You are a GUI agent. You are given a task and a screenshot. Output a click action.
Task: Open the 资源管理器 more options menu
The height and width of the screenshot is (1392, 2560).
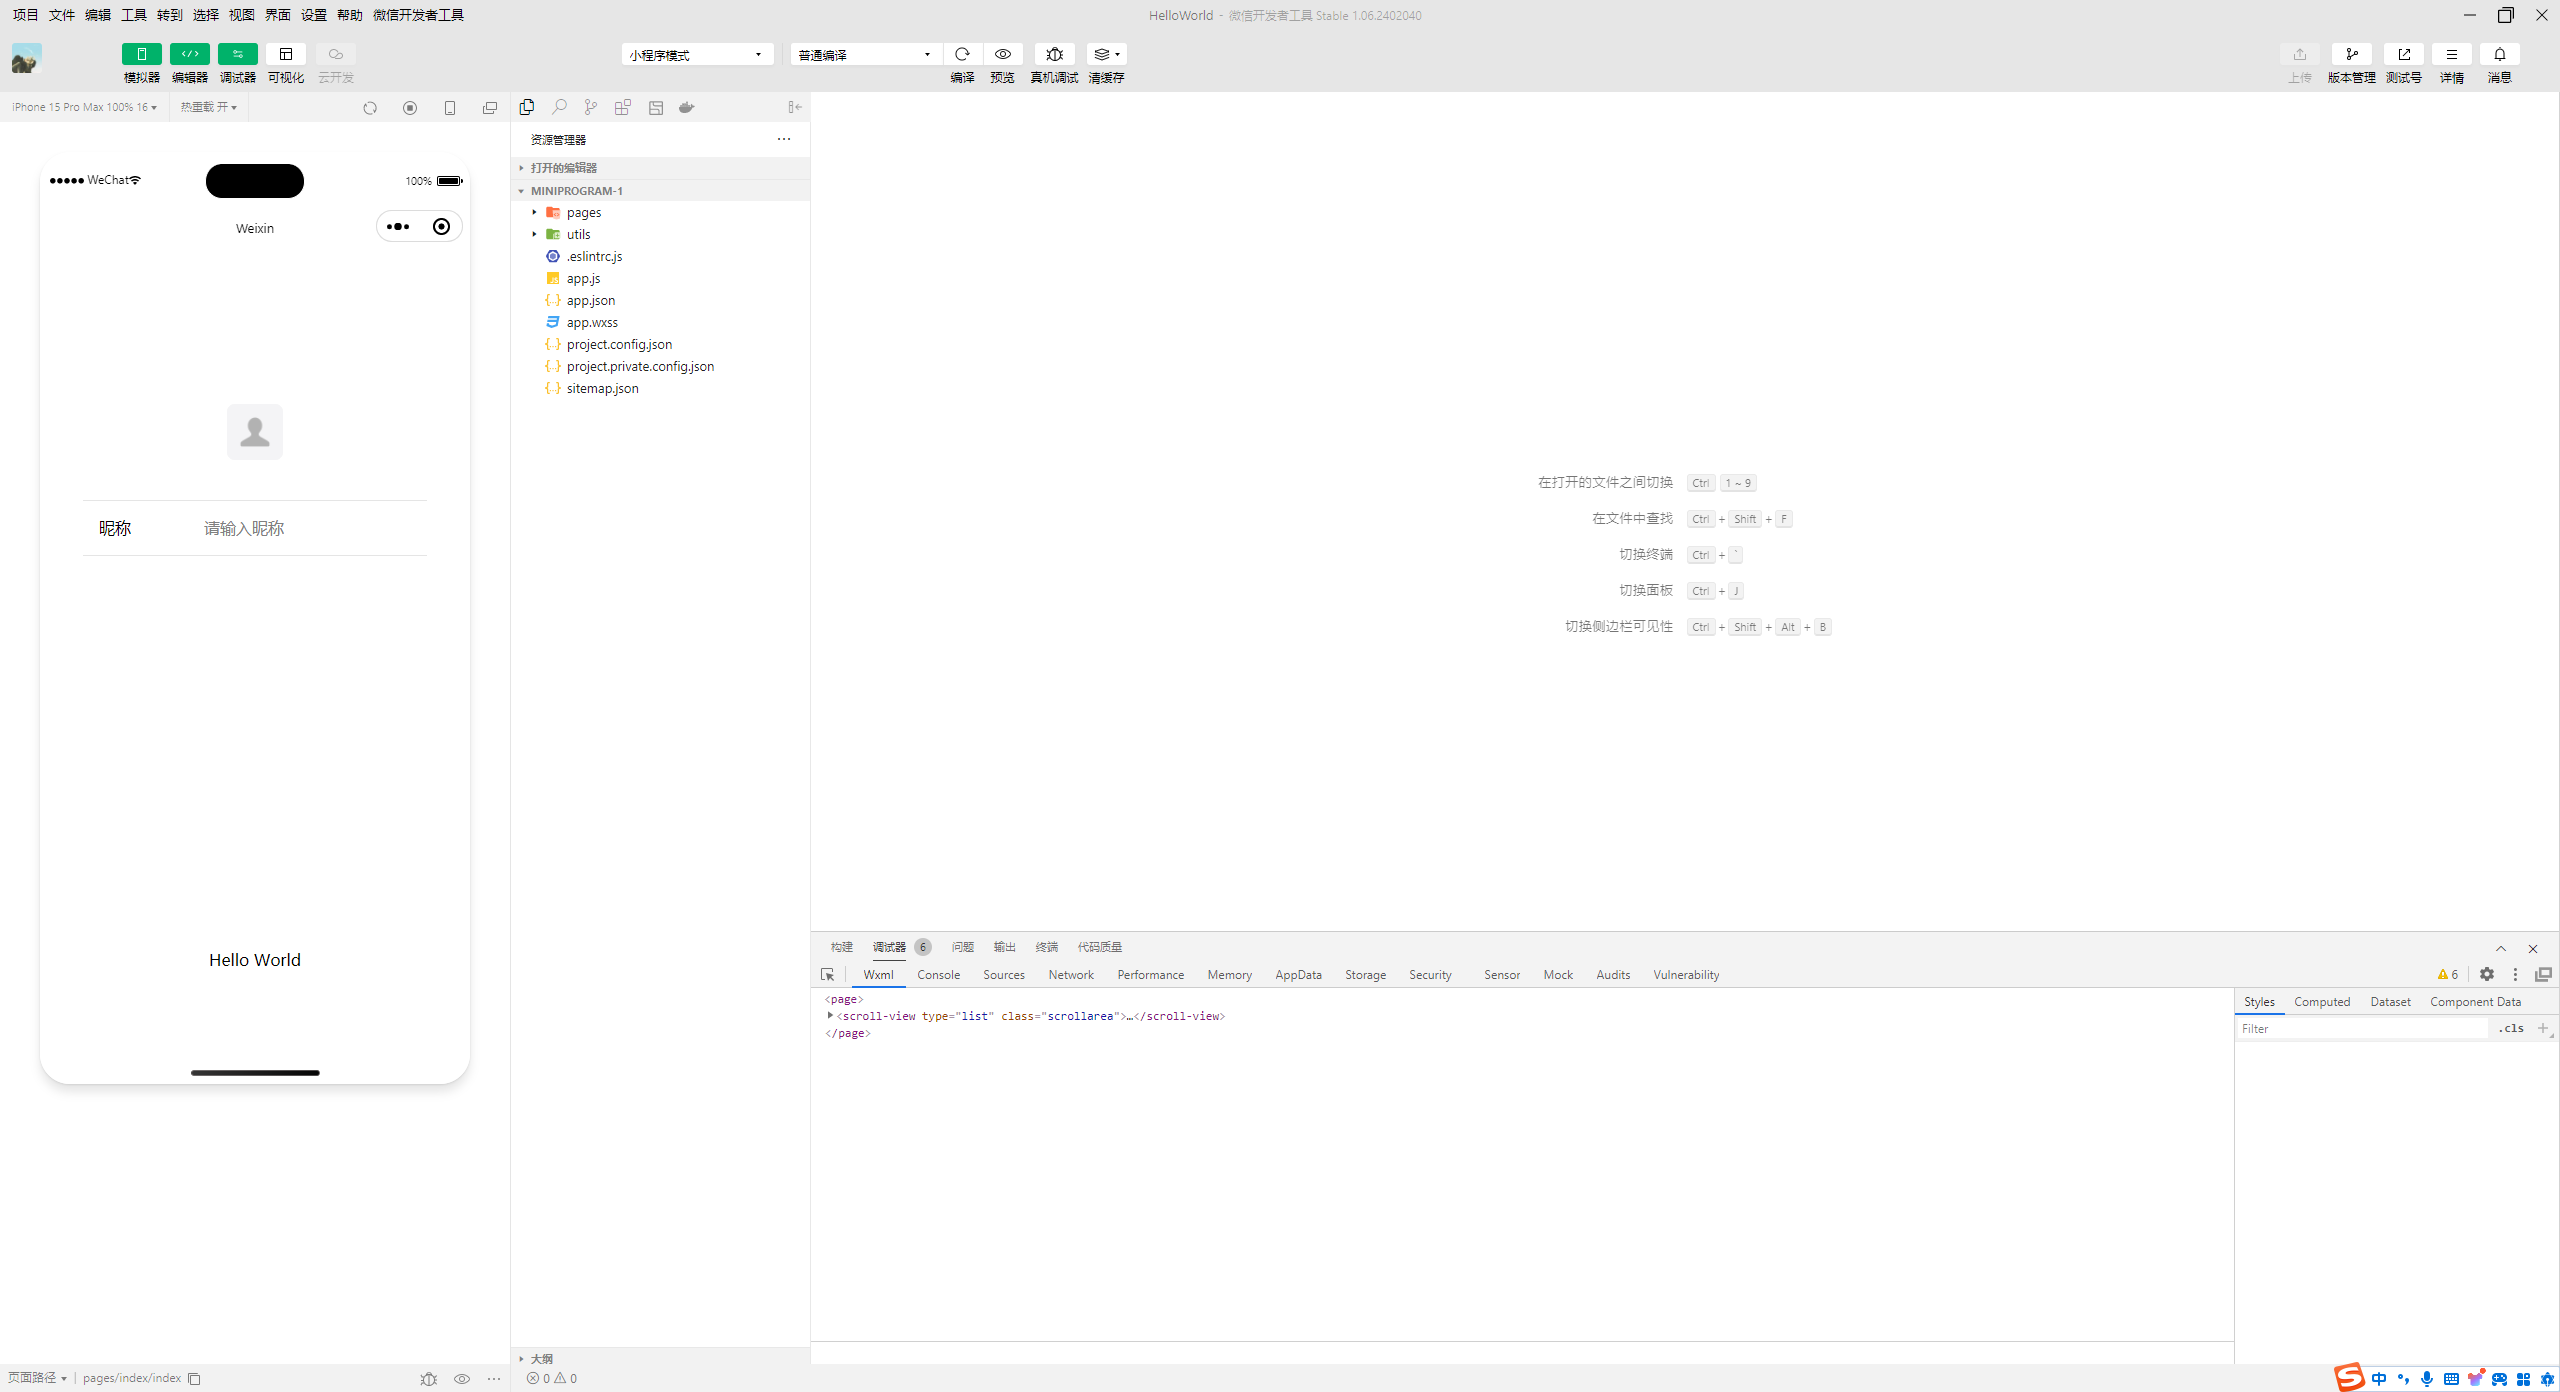[x=784, y=139]
